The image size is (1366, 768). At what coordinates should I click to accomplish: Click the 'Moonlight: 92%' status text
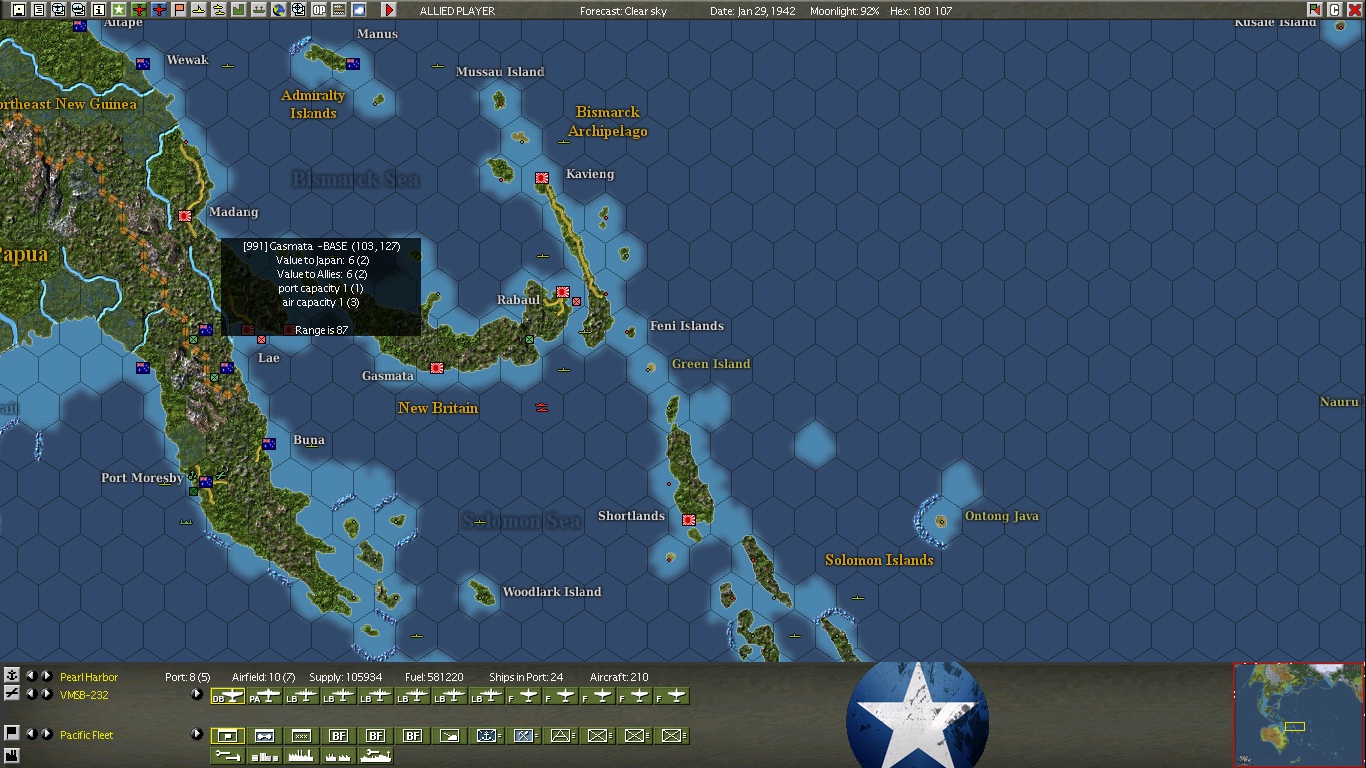pos(843,11)
